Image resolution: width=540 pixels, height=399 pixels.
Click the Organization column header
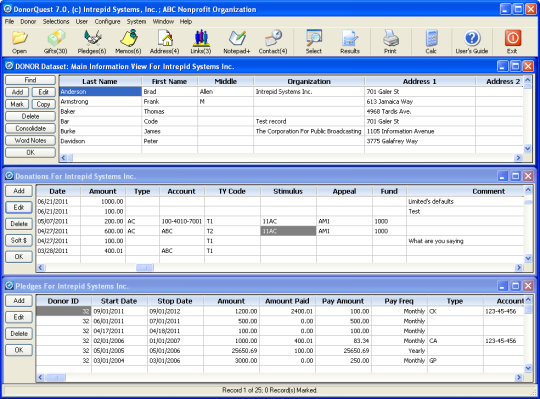tap(309, 81)
